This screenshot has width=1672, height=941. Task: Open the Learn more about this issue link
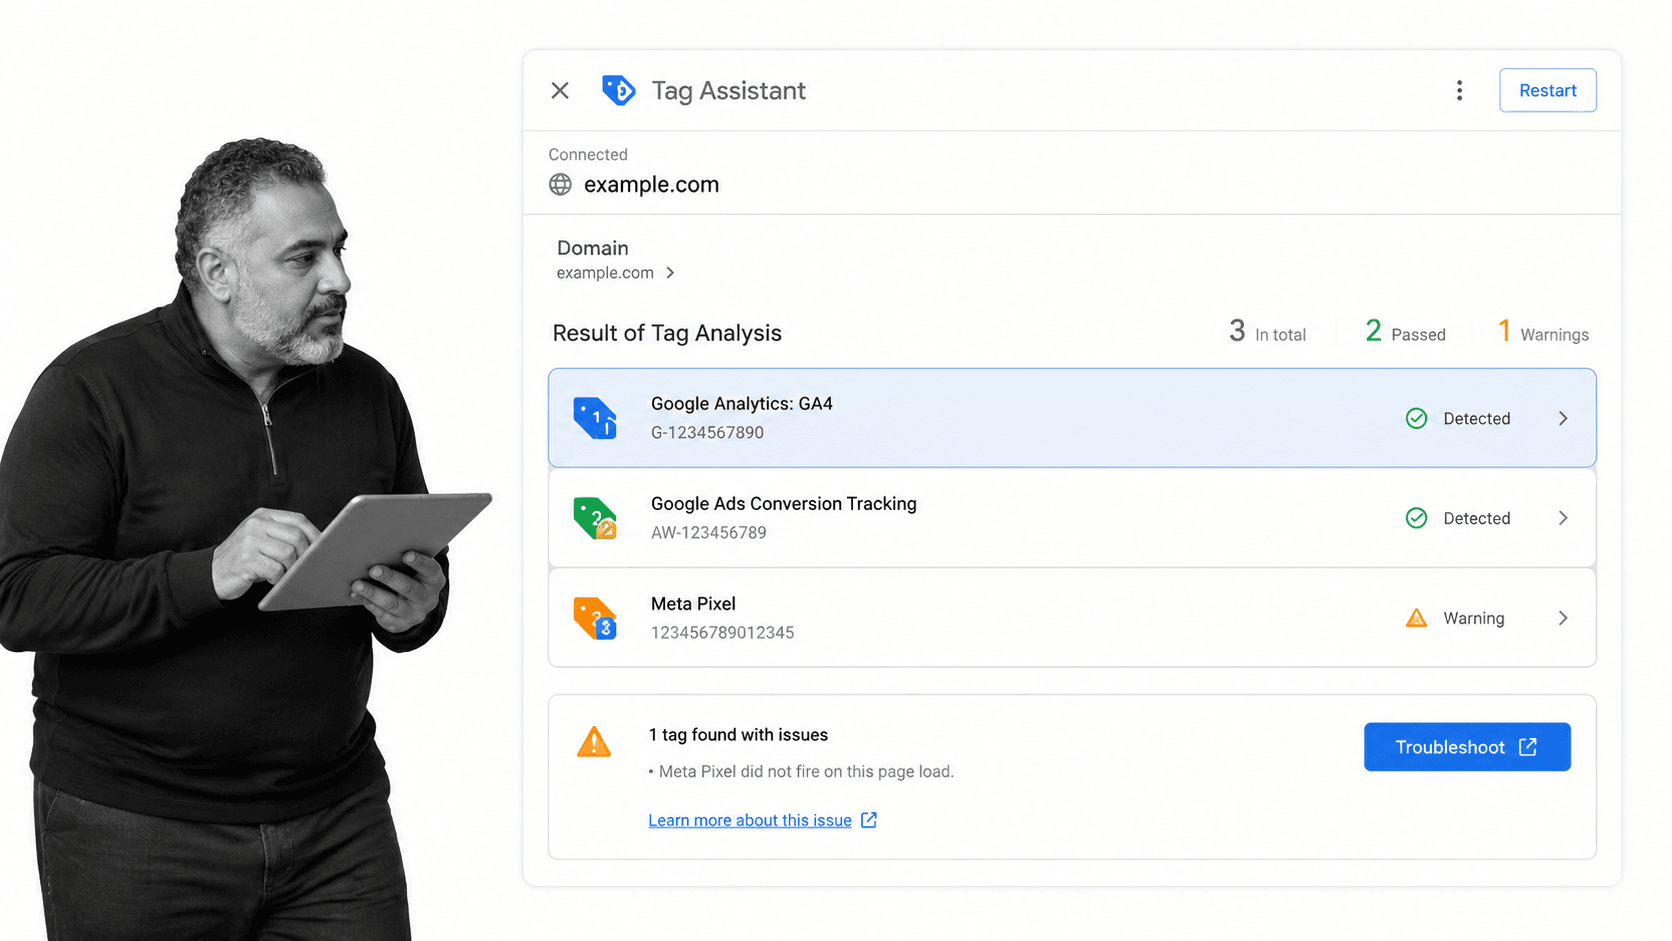tap(750, 820)
